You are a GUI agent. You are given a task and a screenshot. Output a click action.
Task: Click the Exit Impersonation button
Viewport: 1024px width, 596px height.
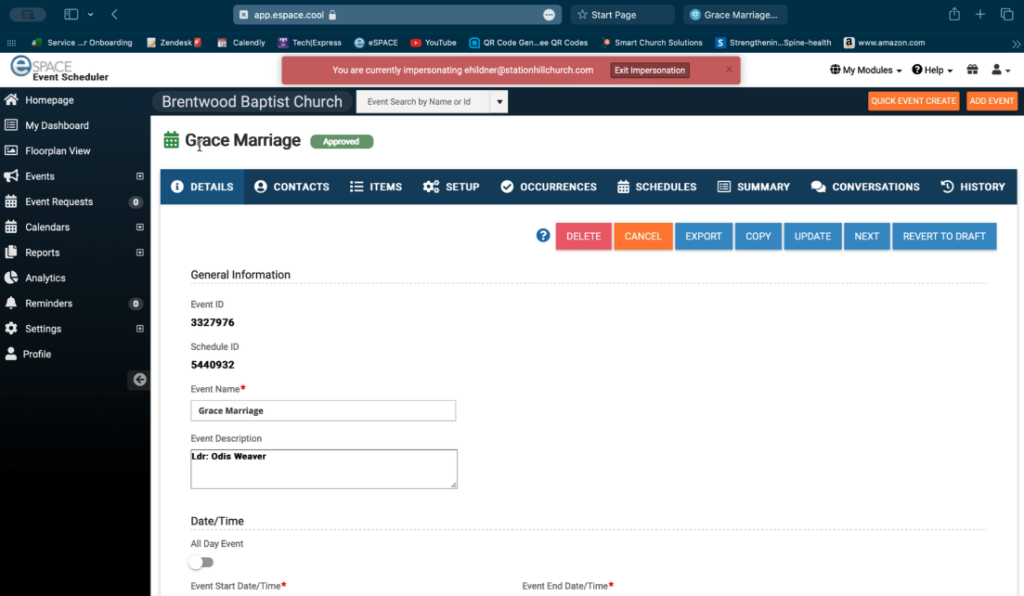[650, 70]
